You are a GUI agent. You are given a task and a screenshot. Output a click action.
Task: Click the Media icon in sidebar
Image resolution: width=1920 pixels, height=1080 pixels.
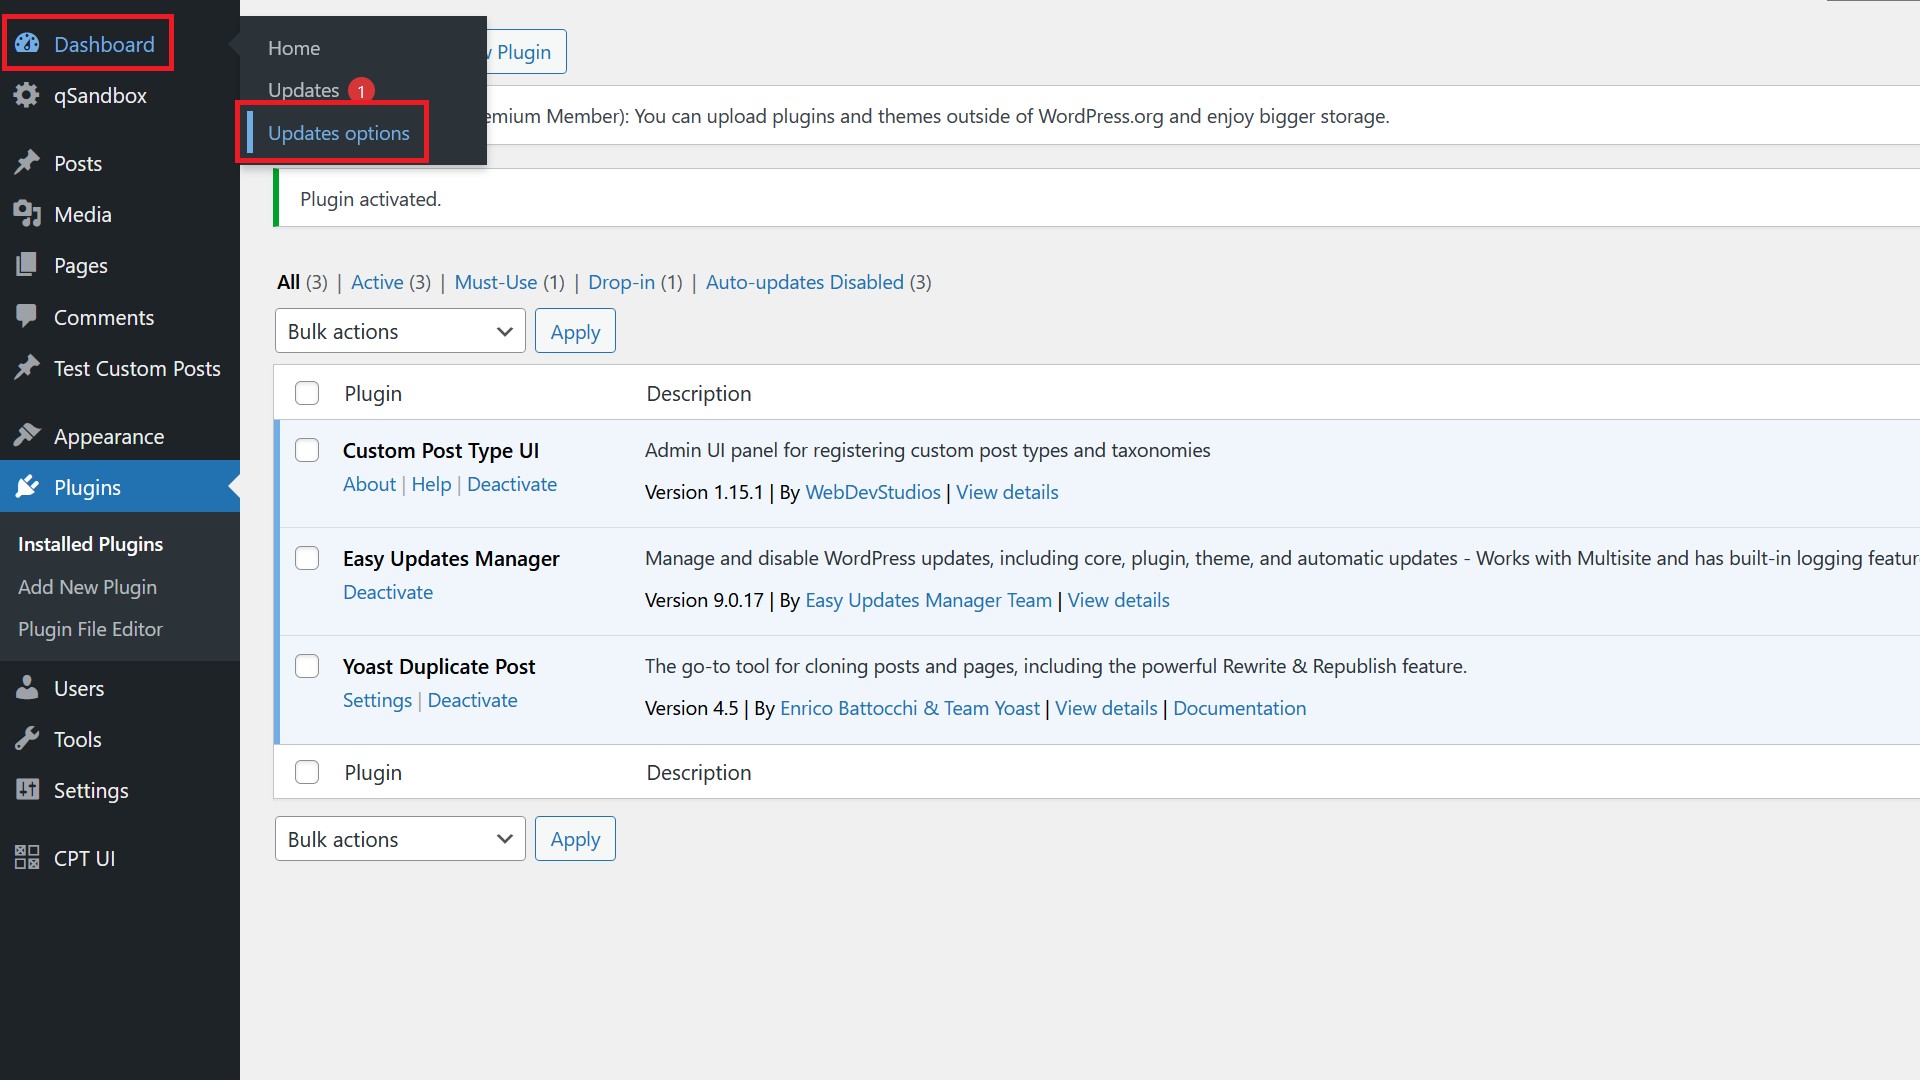coord(27,214)
